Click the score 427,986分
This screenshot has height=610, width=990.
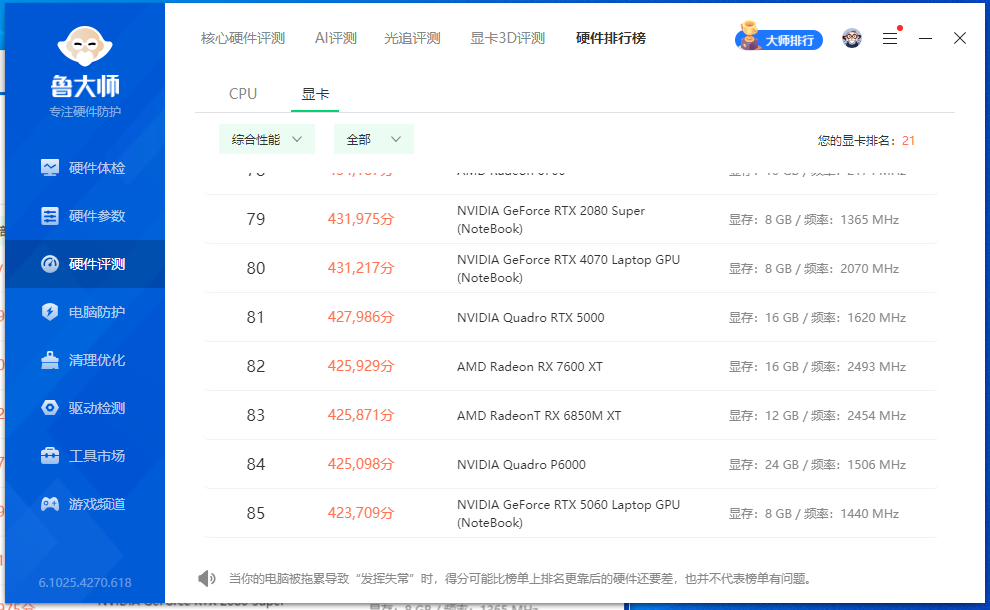click(361, 317)
